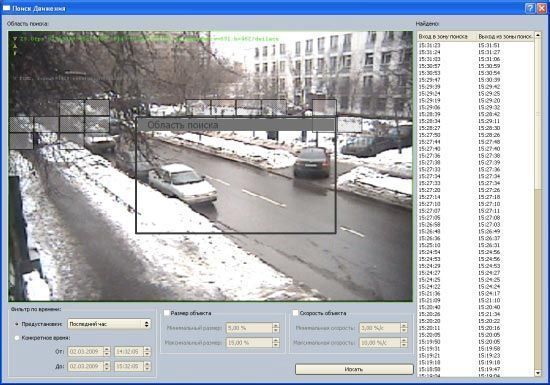Sort by Выход из зоны поиска column header
550x385 pixels.
tap(505, 36)
